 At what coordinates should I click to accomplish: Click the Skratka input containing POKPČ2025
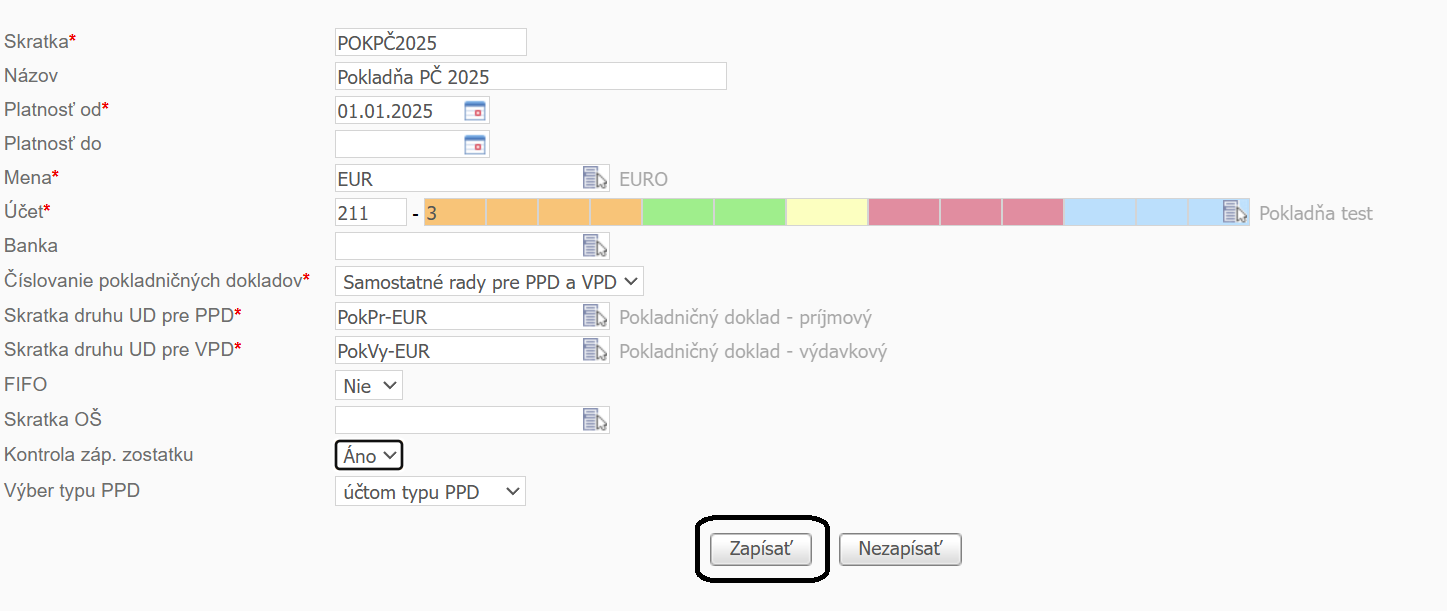430,42
